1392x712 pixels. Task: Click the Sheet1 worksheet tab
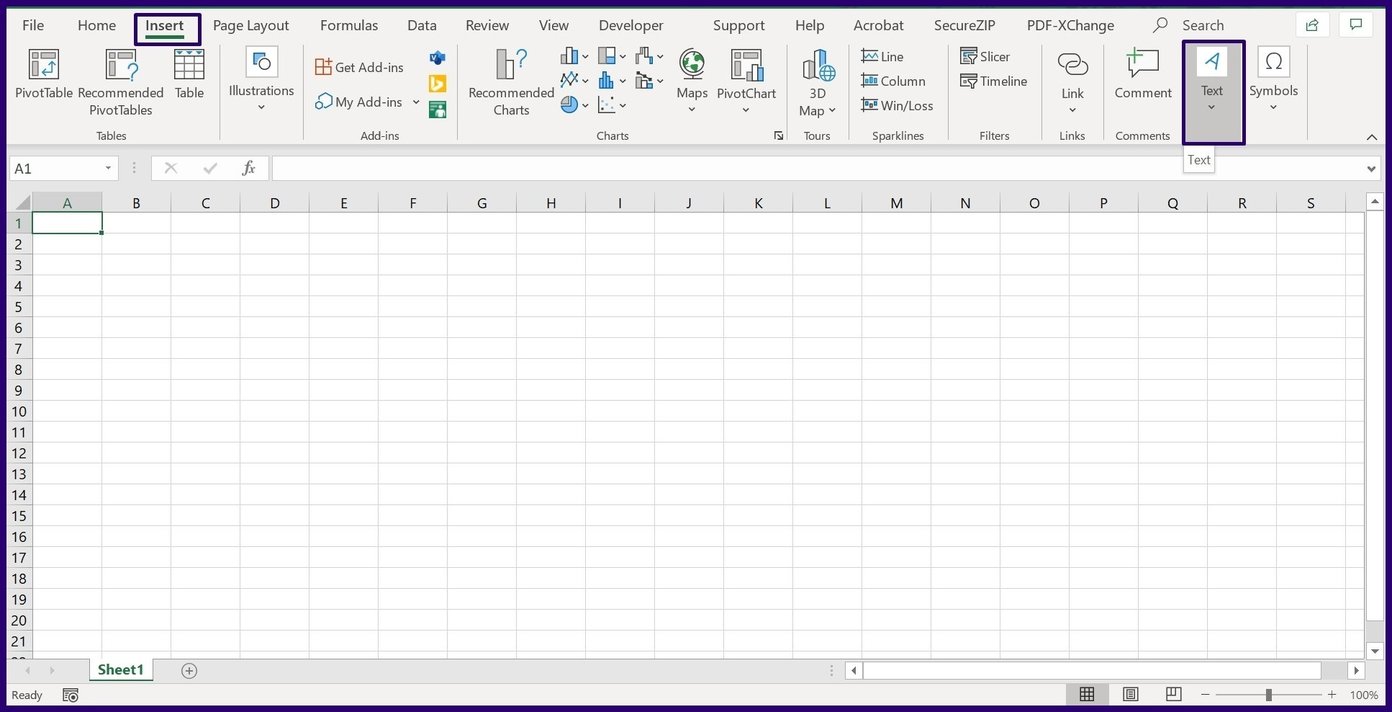coord(120,669)
